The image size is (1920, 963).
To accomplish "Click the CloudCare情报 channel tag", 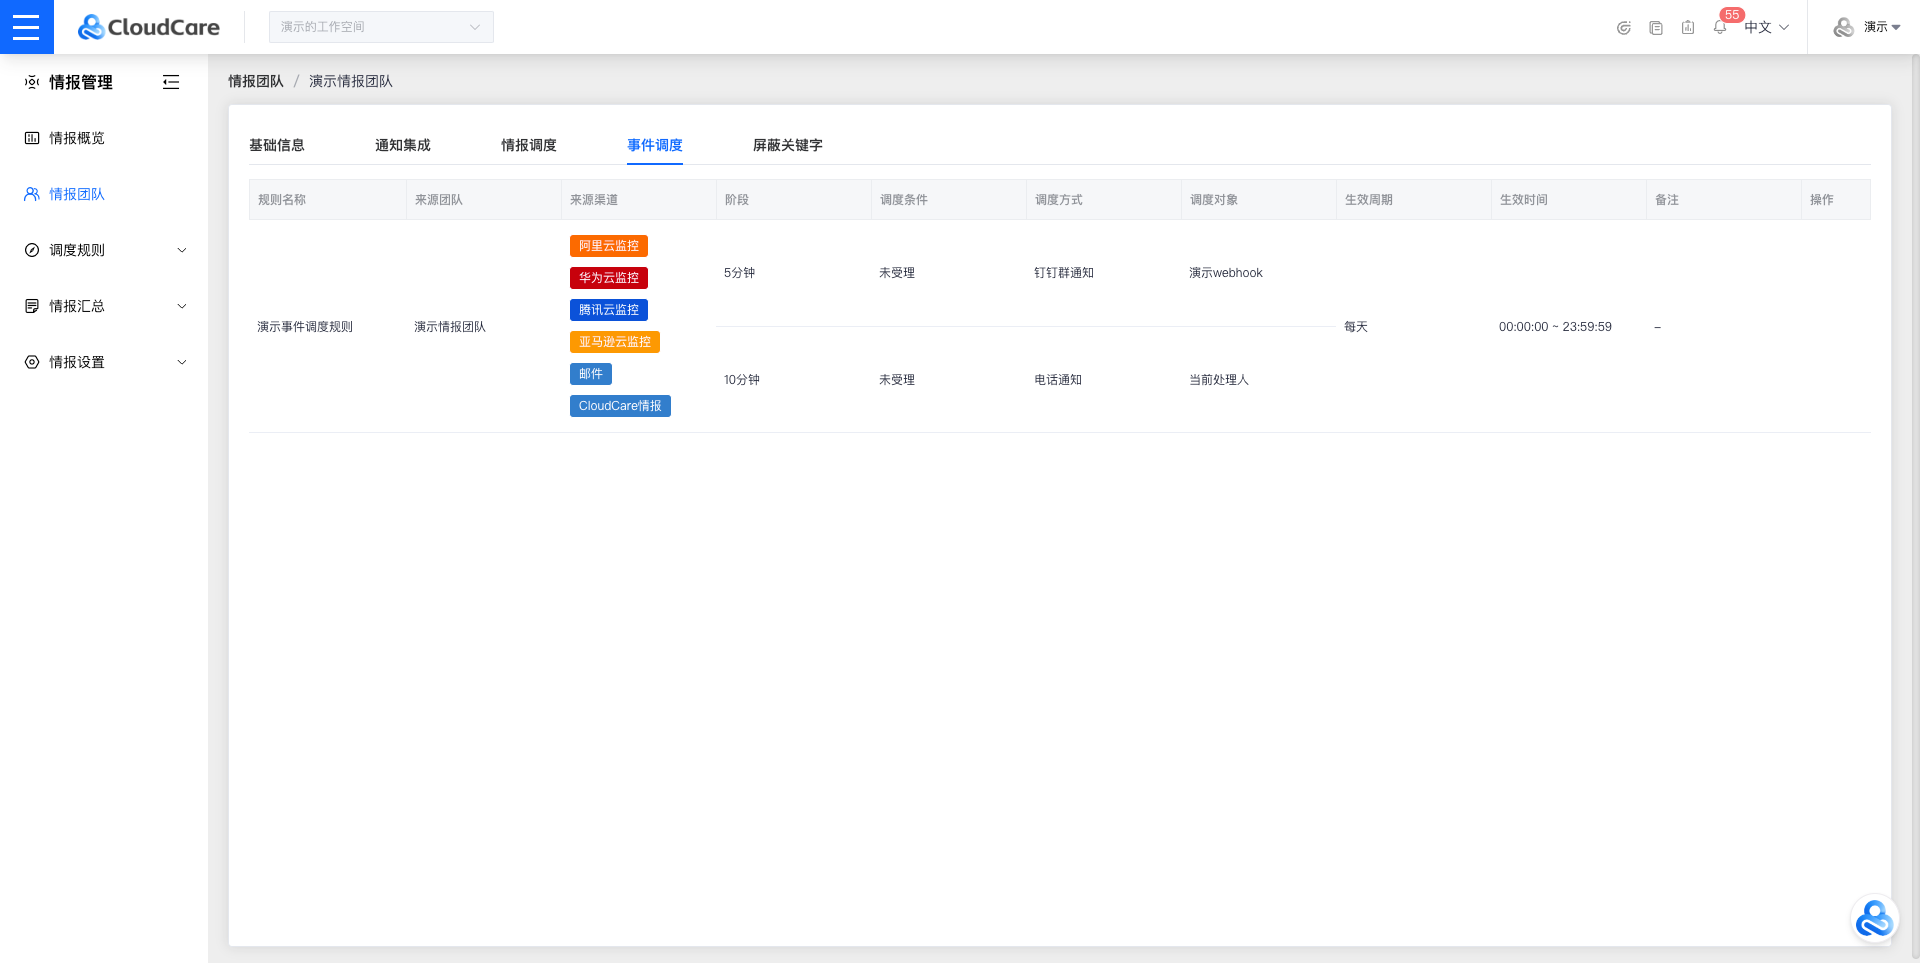I will click(x=620, y=406).
